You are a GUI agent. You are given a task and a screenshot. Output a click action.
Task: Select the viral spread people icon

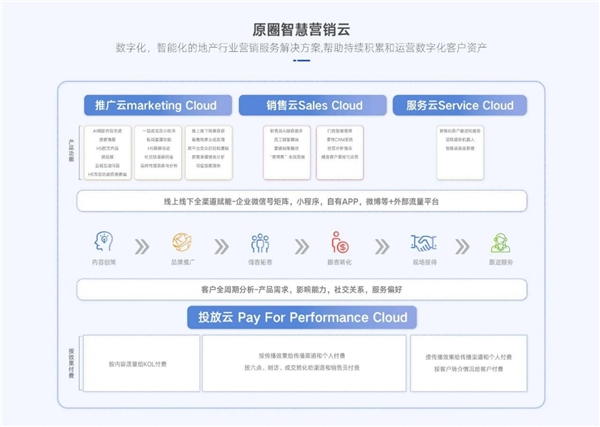pyautogui.click(x=260, y=242)
